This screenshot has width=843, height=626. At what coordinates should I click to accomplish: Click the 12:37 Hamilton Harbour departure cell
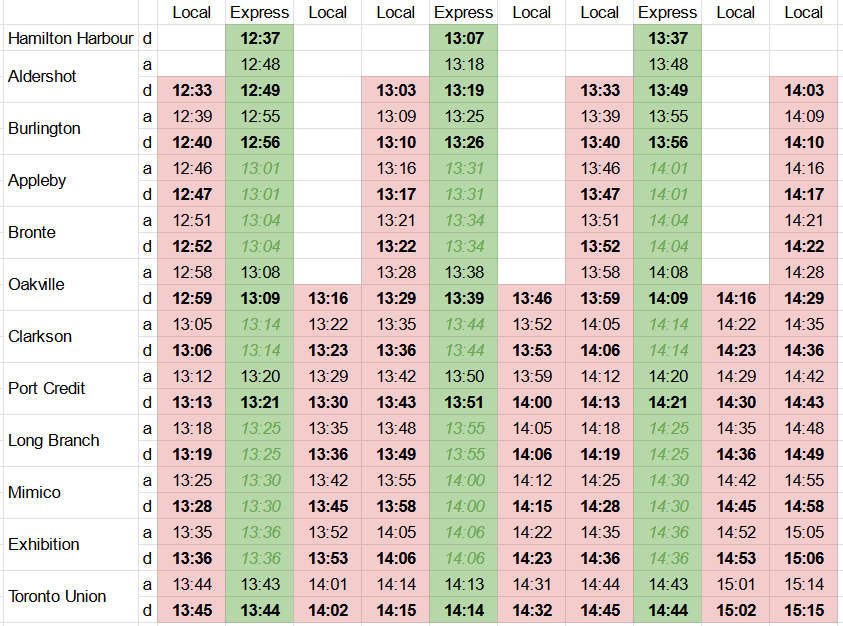tap(259, 38)
